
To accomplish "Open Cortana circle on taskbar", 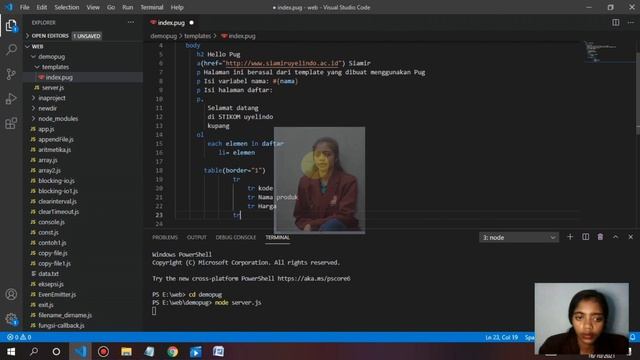I will 56,351.
